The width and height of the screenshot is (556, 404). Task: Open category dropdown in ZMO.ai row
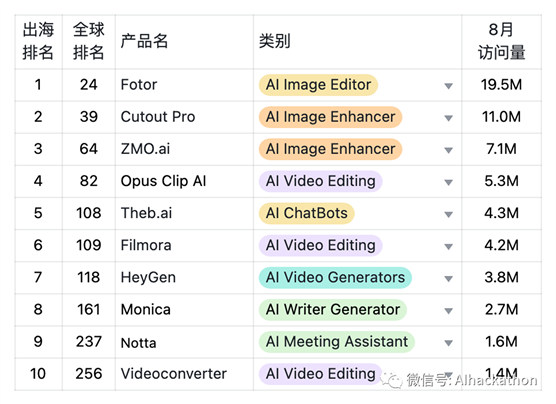[449, 150]
